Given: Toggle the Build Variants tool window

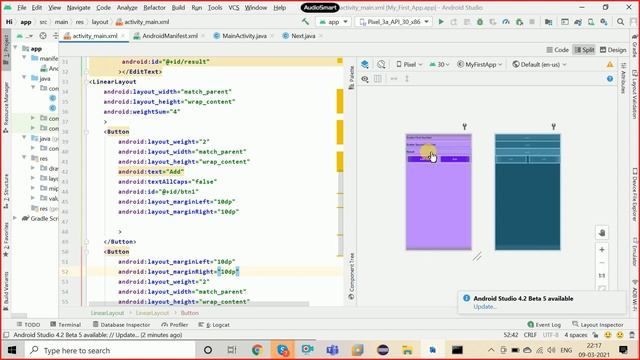Looking at the screenshot, I should [x=6, y=291].
